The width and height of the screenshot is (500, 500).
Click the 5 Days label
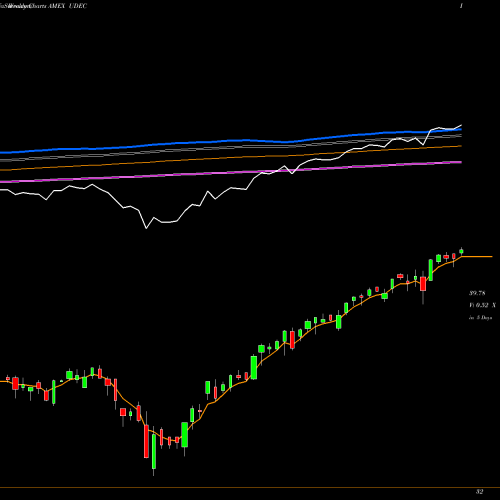pos(484,318)
